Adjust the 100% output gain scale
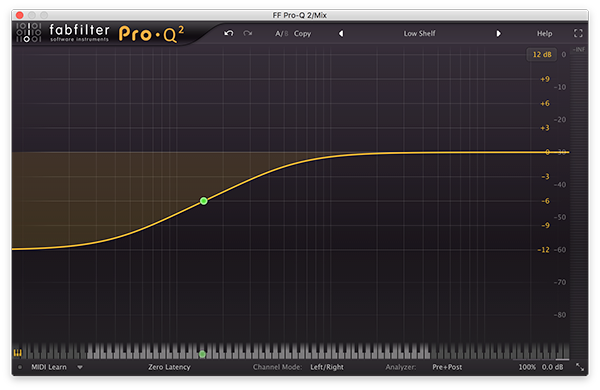 tap(527, 367)
